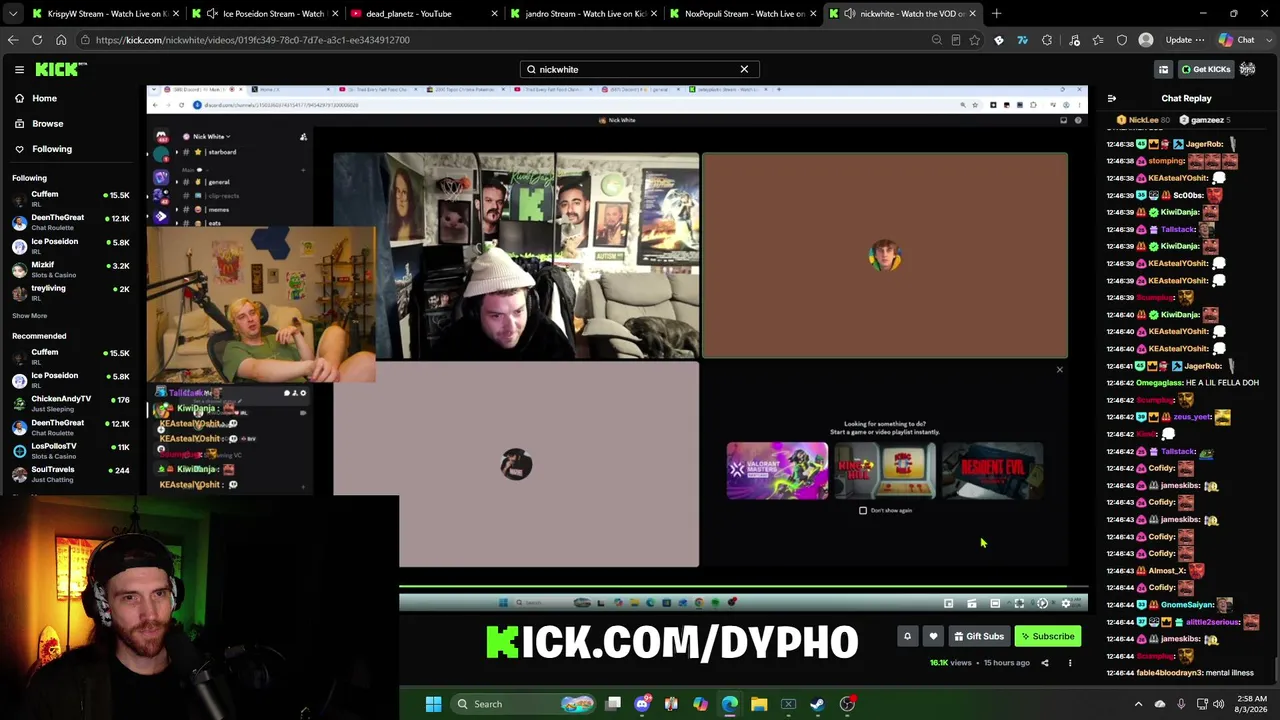Switch to the dead_planetz YouTube tab
1280x720 pixels.
(424, 14)
